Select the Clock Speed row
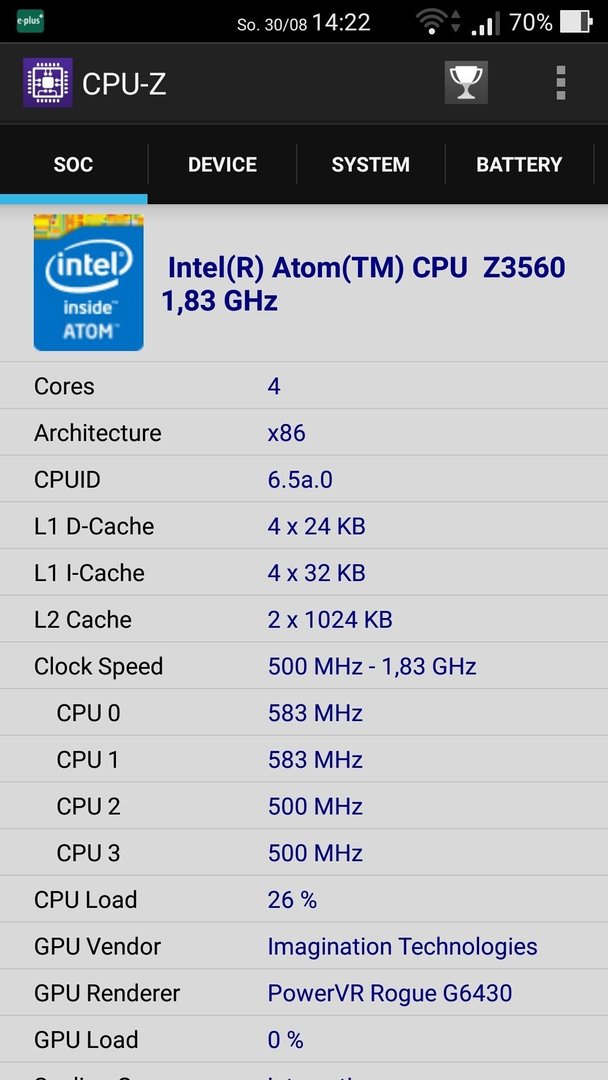The image size is (608, 1080). (304, 666)
